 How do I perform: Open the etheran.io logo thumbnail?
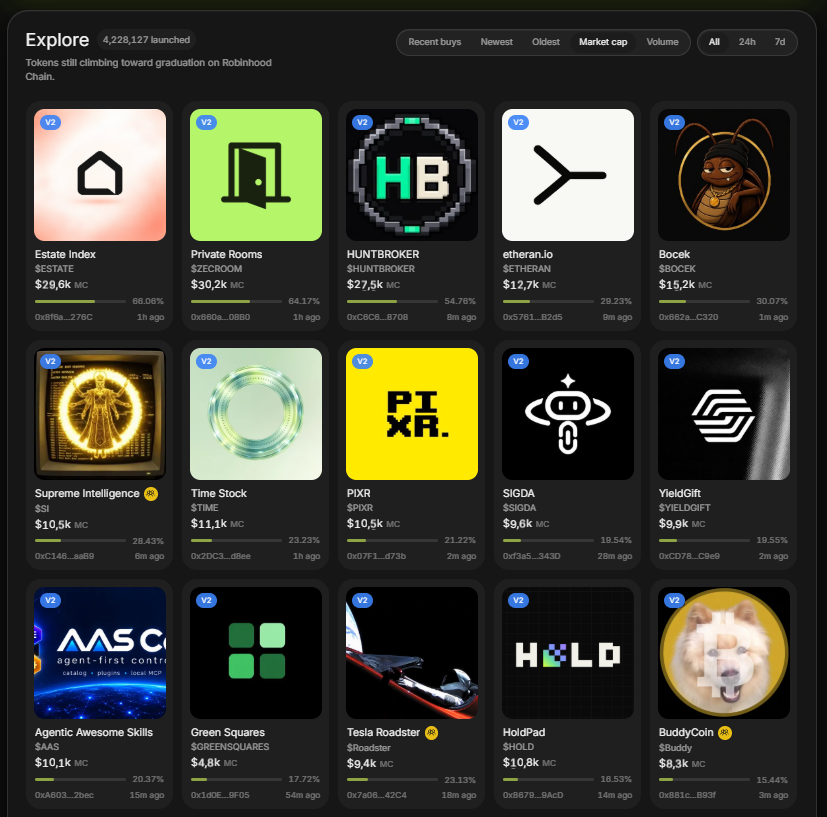[568, 175]
